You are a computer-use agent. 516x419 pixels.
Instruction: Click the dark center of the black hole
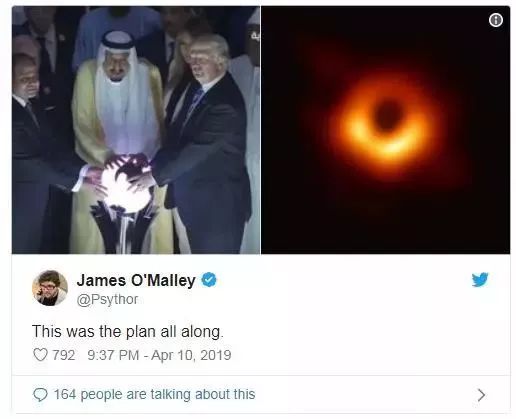click(387, 115)
